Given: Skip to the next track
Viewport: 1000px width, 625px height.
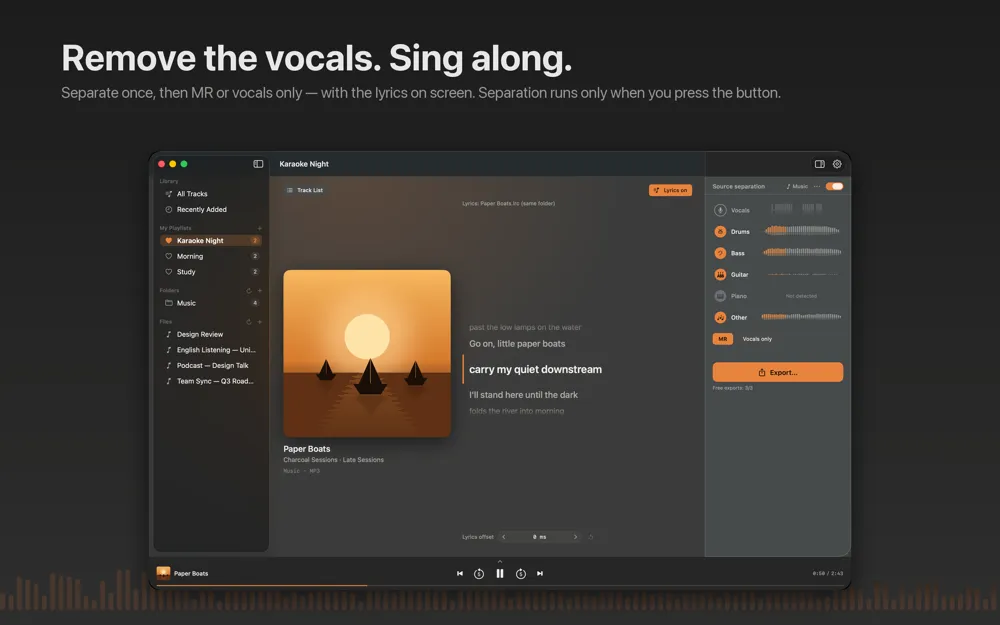Looking at the screenshot, I should (x=540, y=573).
